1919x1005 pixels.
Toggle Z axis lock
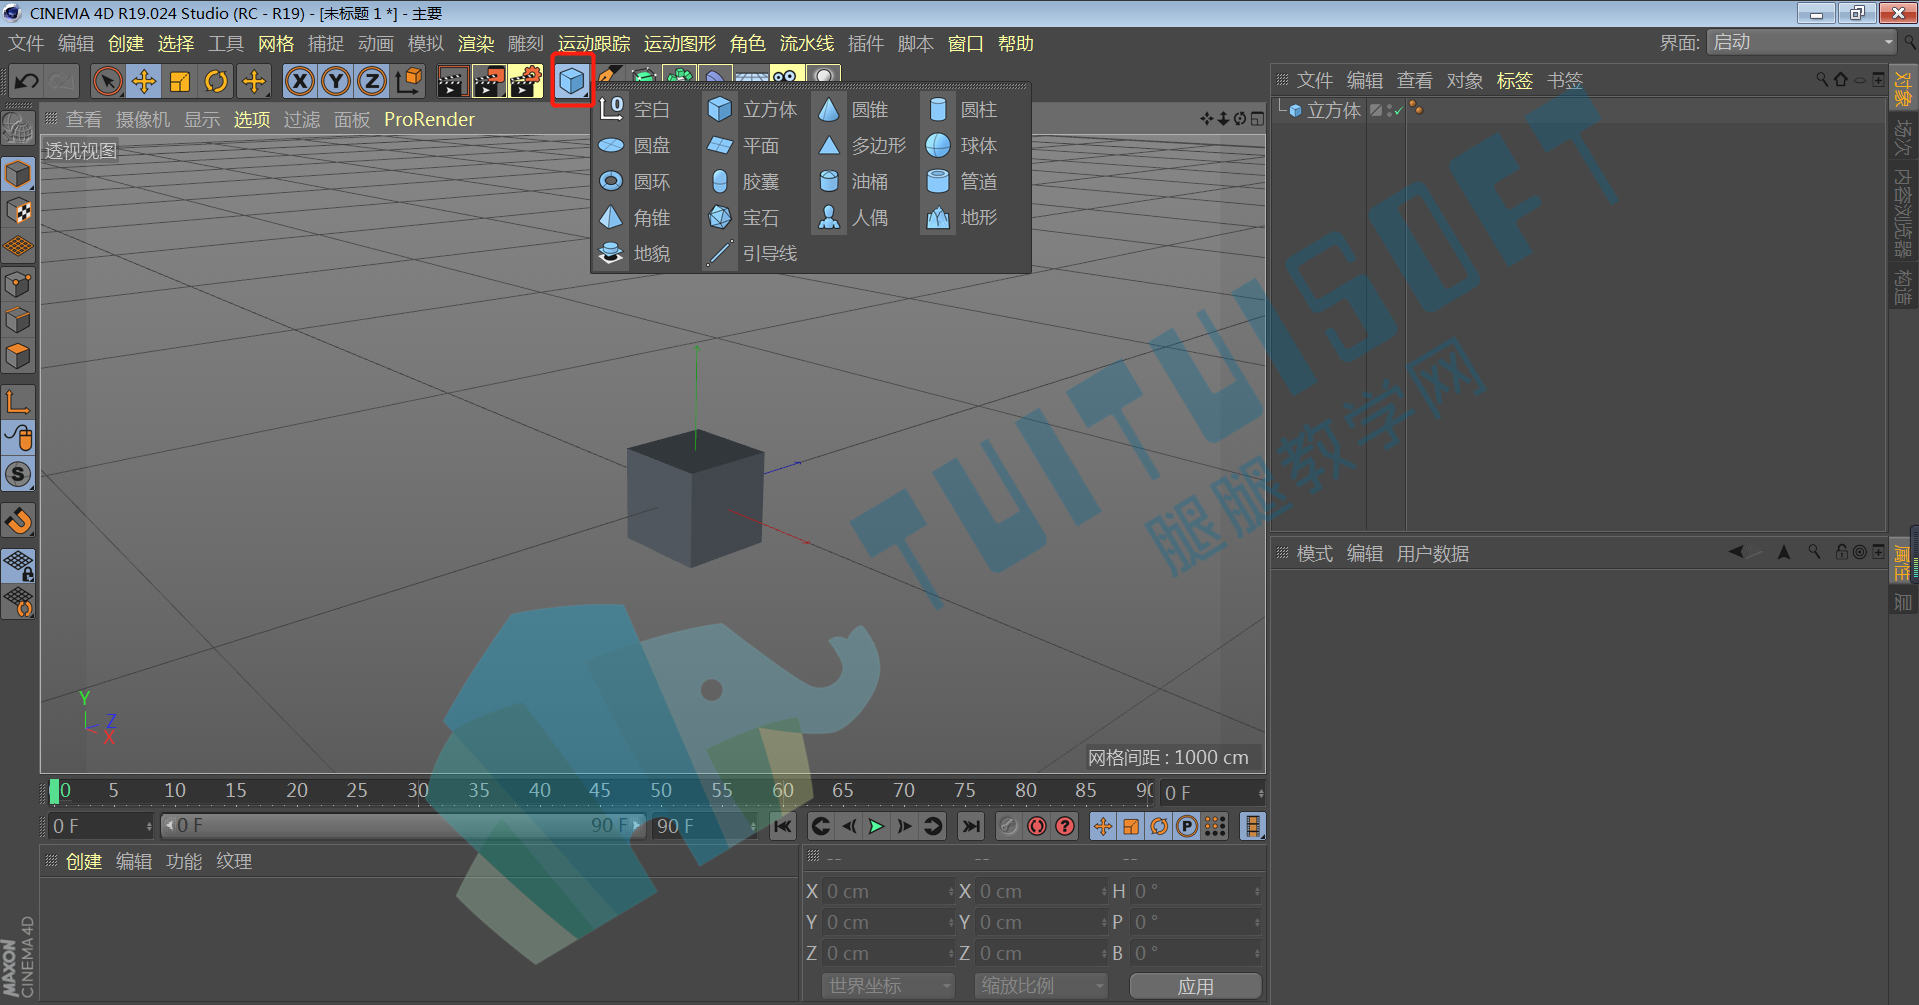(372, 81)
